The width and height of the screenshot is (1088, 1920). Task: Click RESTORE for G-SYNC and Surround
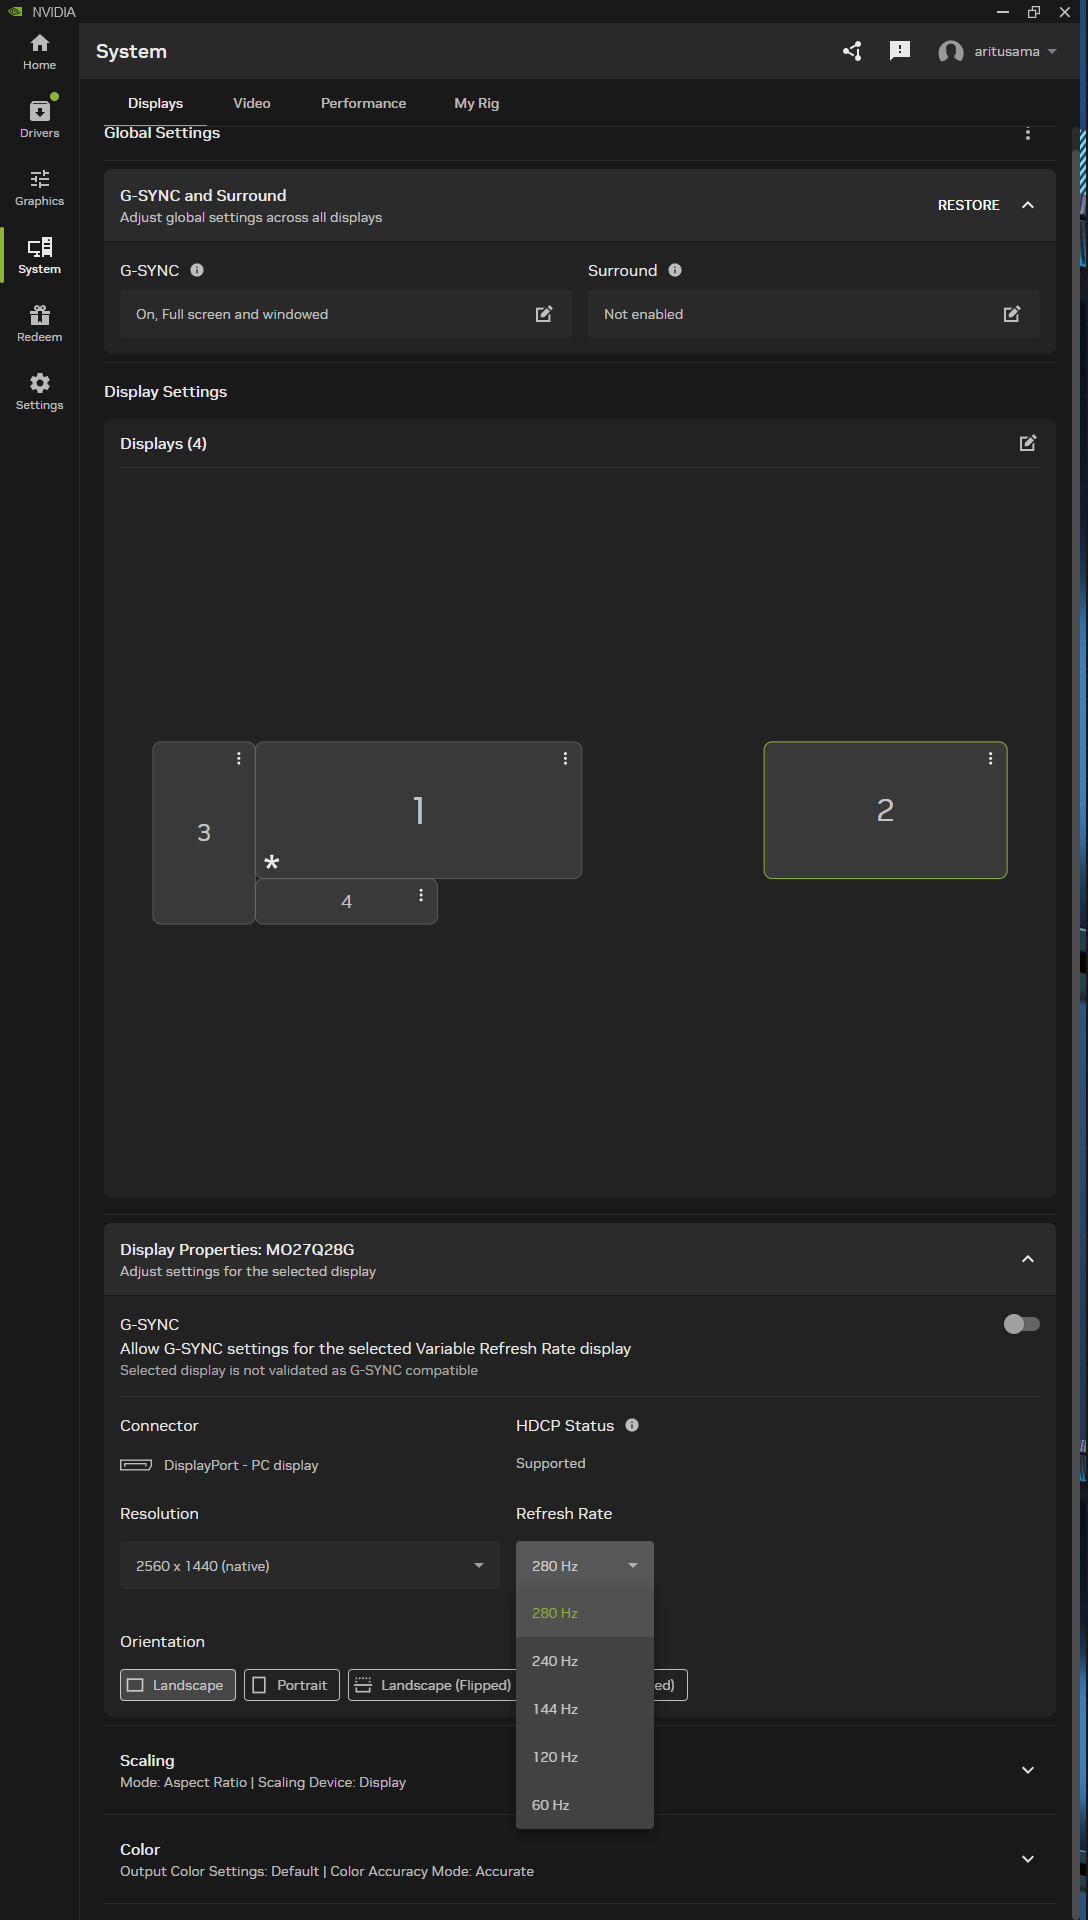968,205
